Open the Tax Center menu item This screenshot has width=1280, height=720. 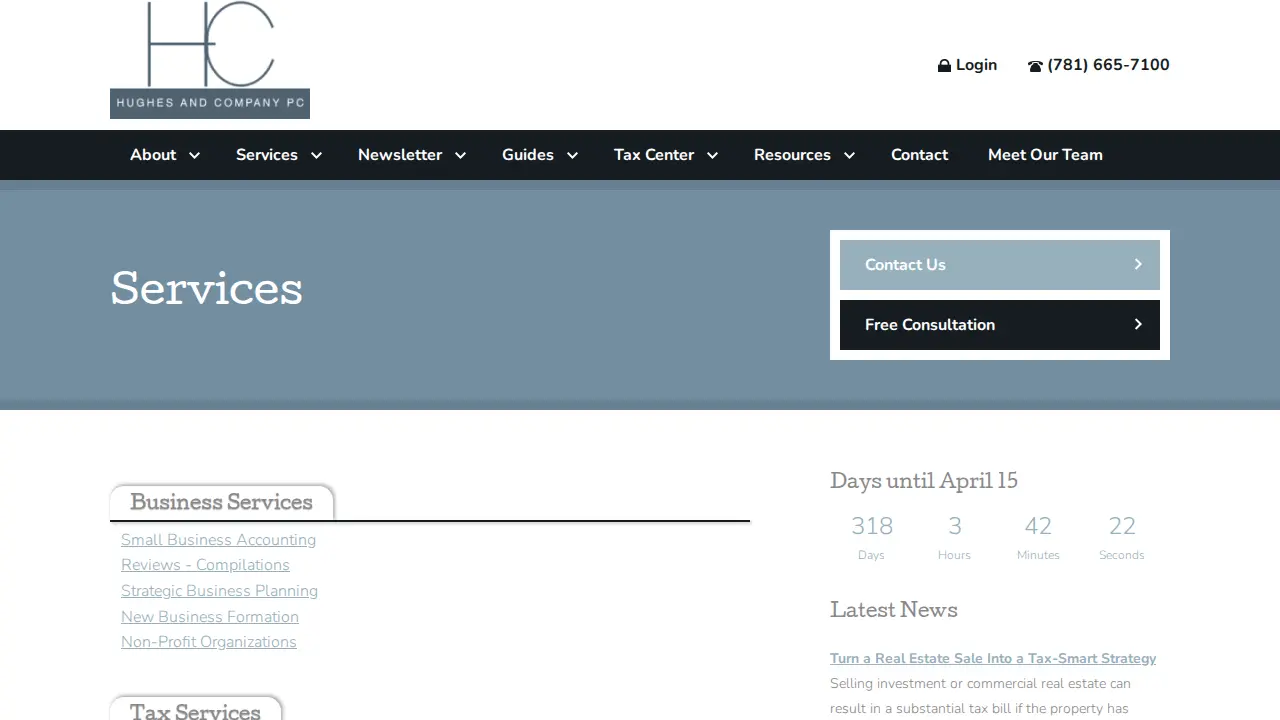pyautogui.click(x=654, y=154)
